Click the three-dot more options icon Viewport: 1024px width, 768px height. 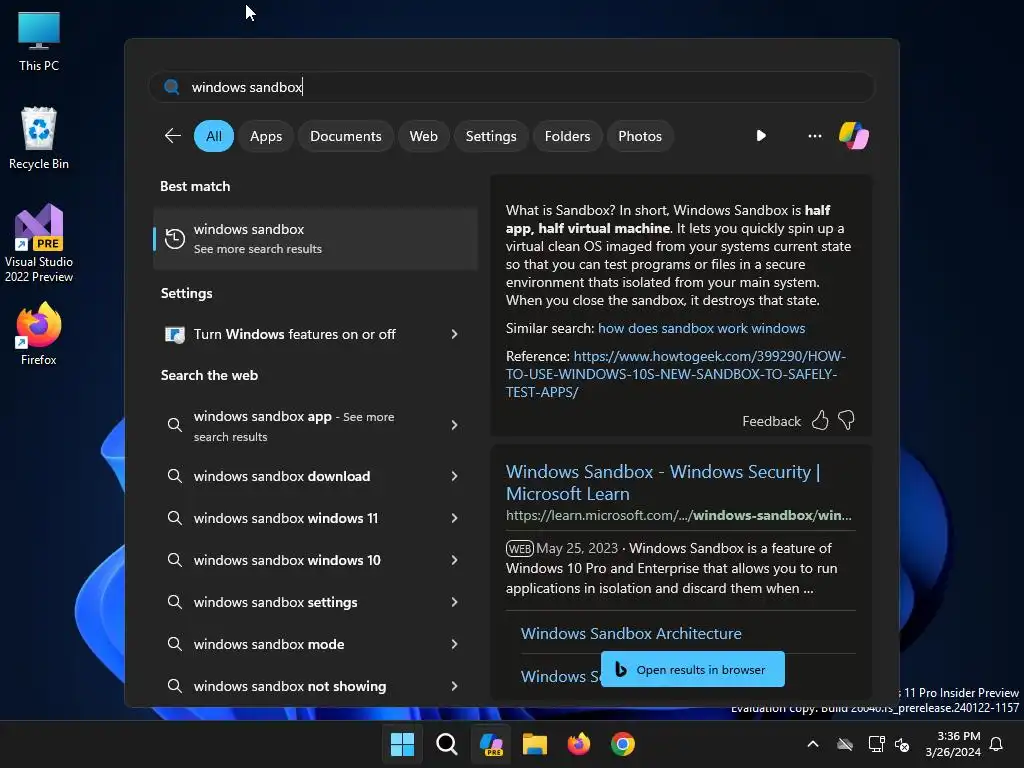pos(814,136)
